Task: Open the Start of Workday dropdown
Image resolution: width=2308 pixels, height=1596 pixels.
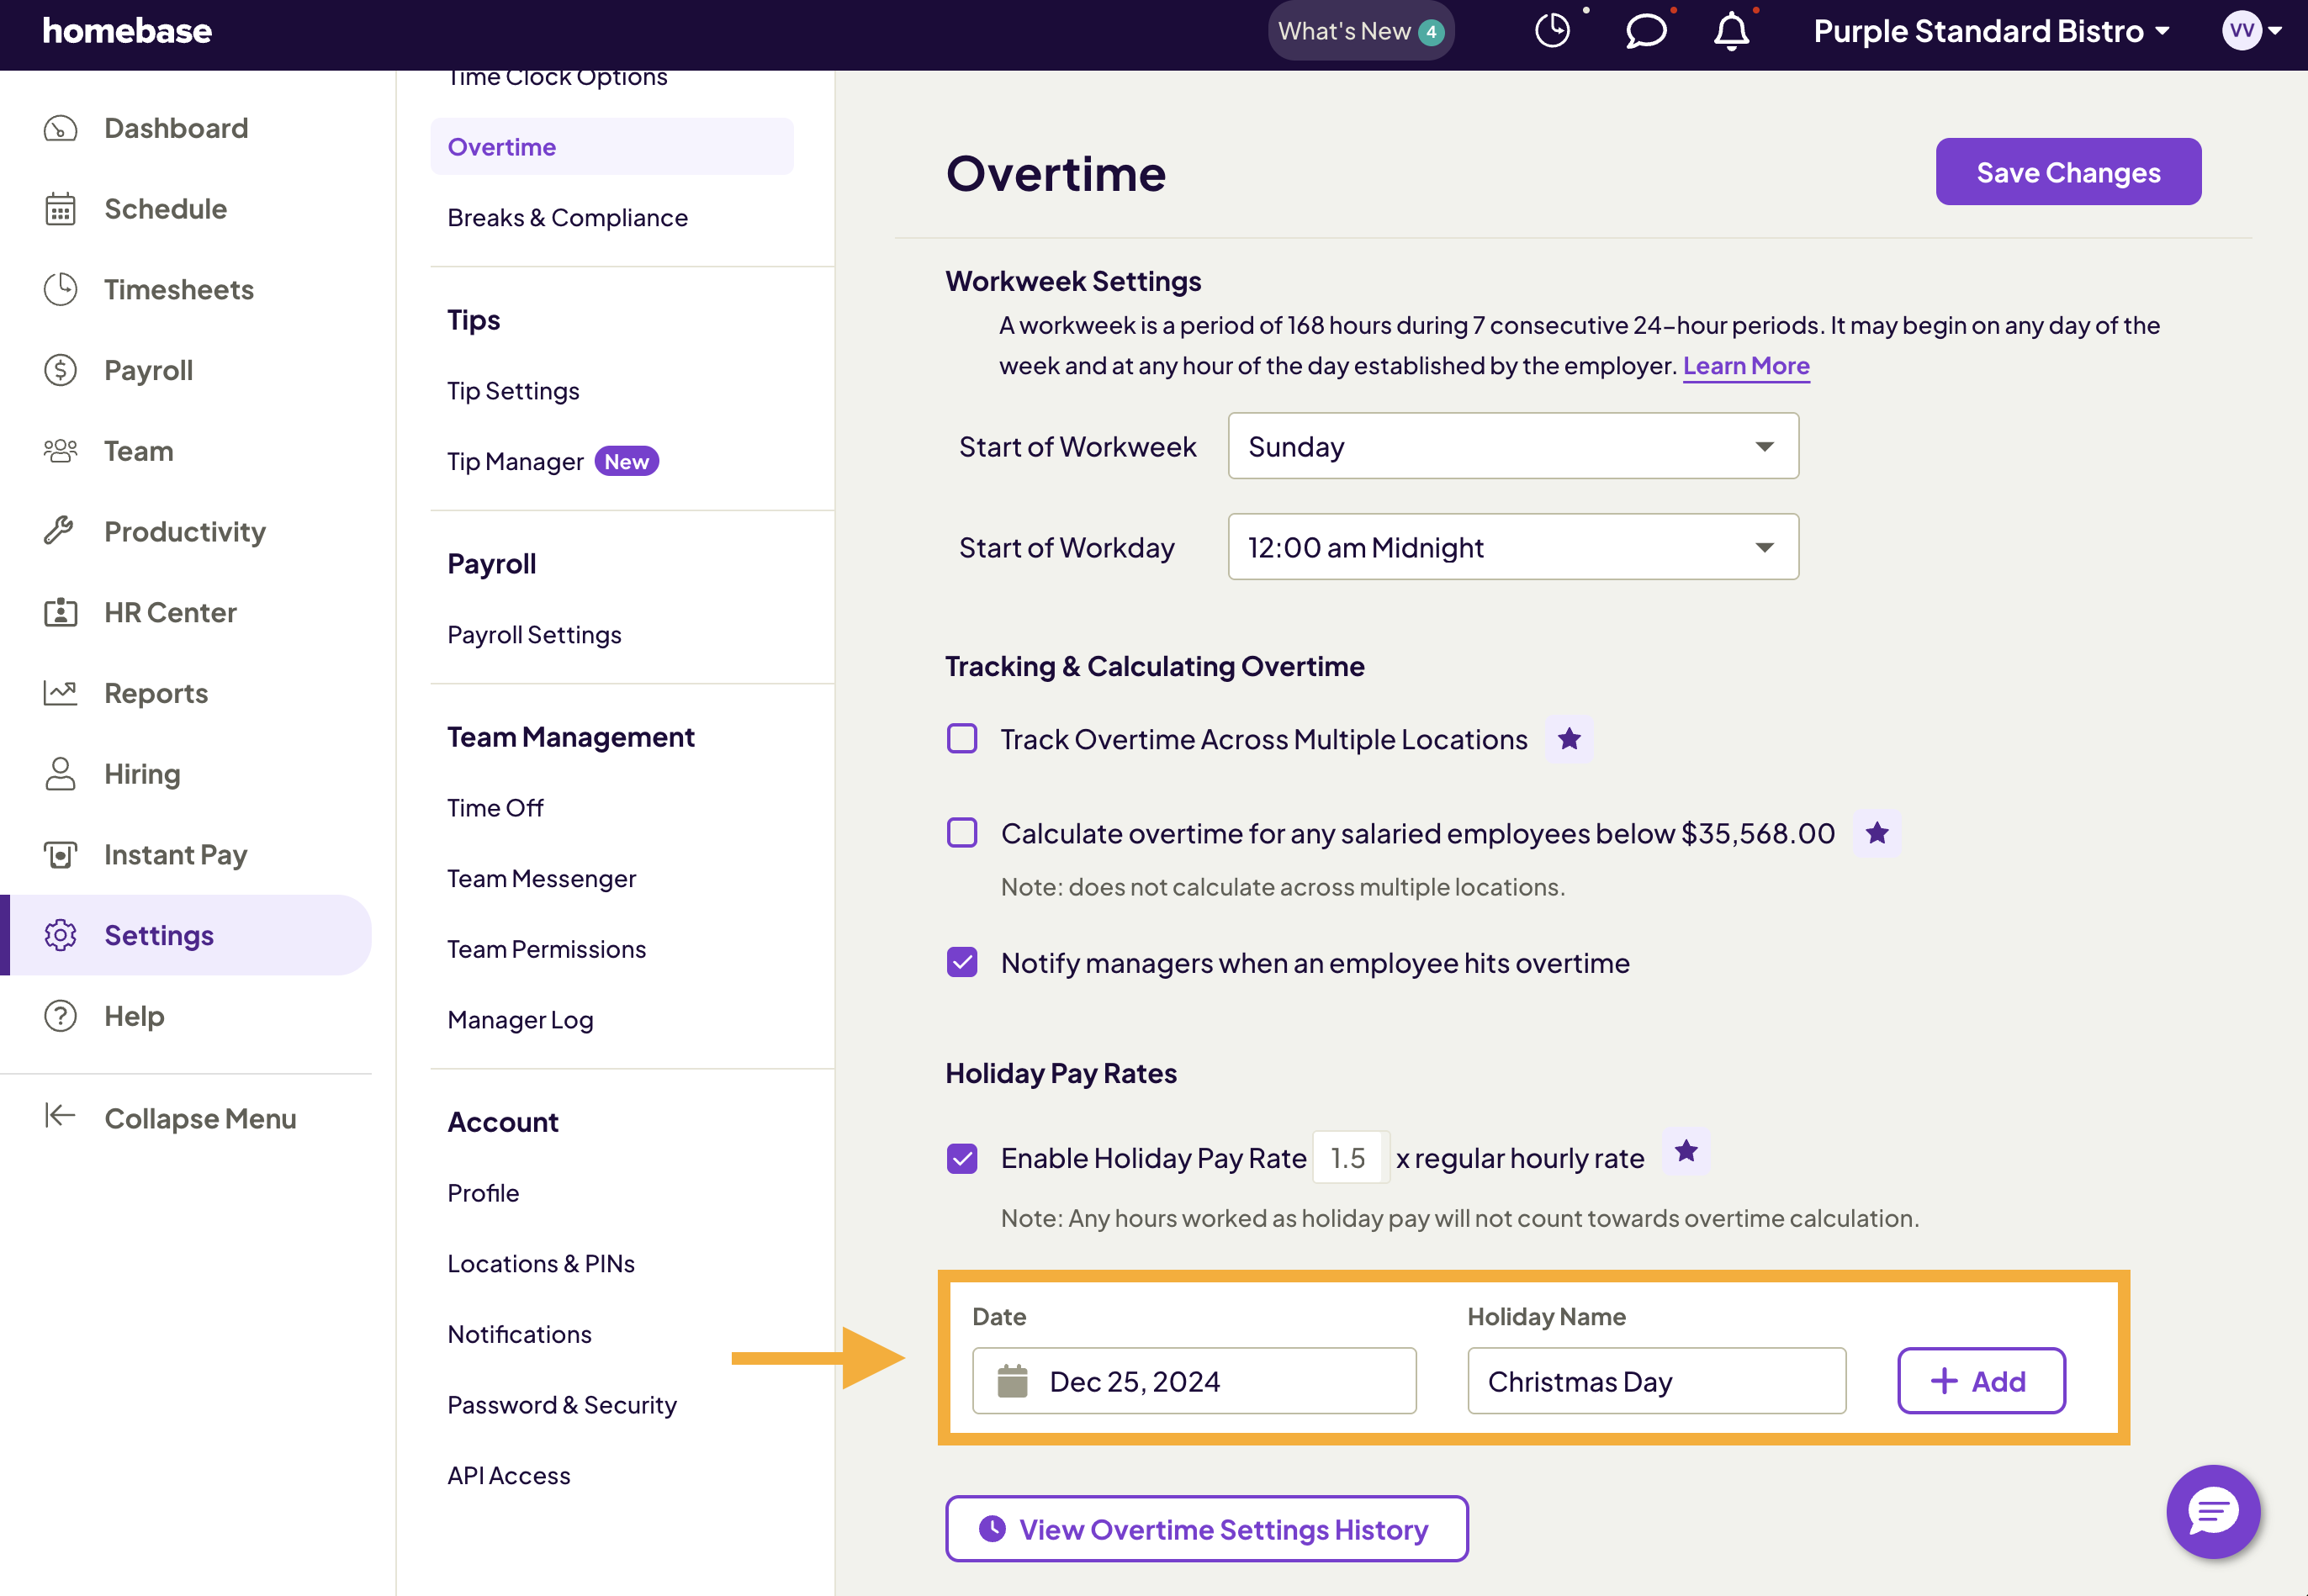Action: point(1512,547)
